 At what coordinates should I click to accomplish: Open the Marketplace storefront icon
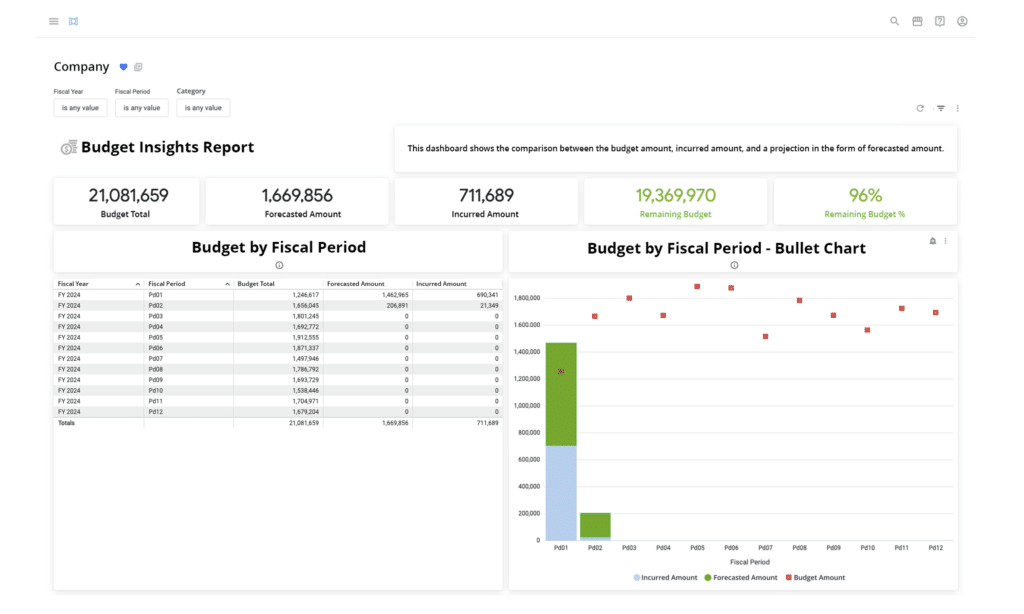pyautogui.click(x=917, y=21)
